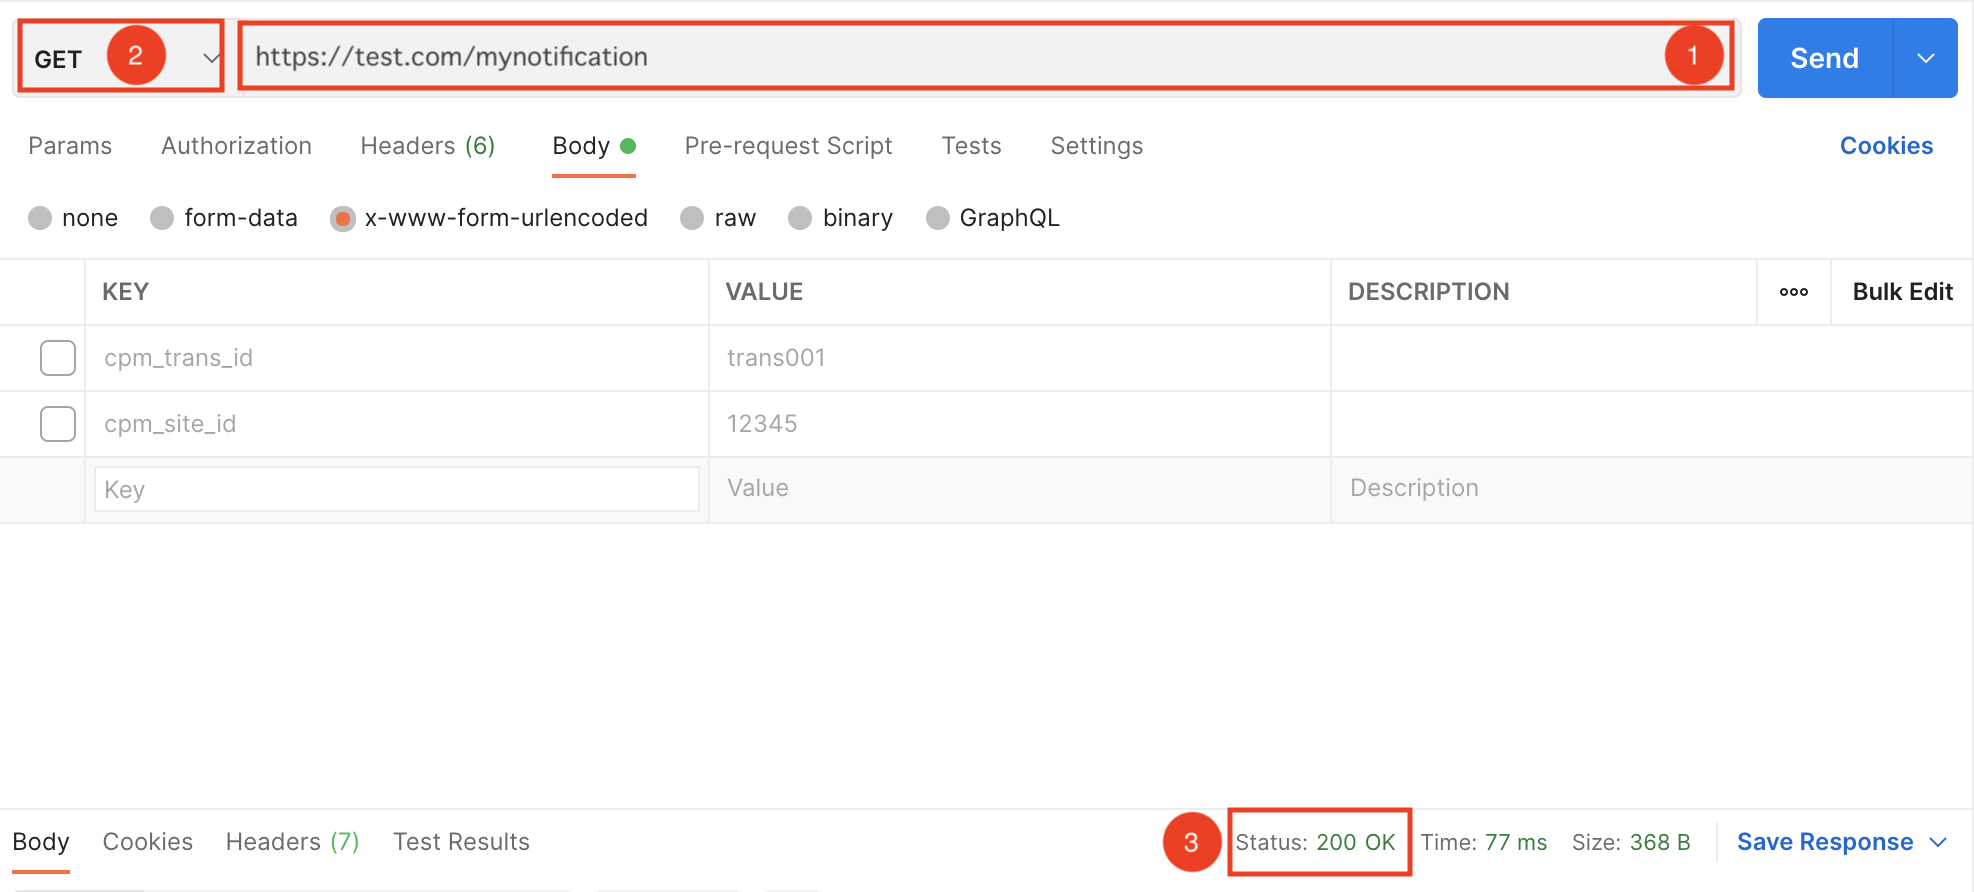Open the Authorization tab
The image size is (1974, 892).
pyautogui.click(x=236, y=146)
